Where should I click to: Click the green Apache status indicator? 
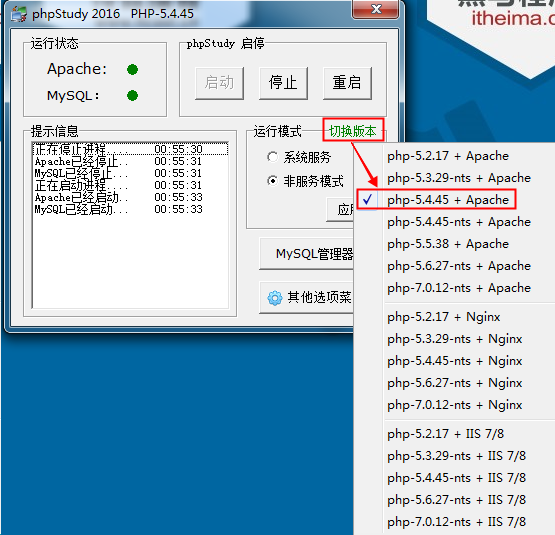(x=132, y=69)
